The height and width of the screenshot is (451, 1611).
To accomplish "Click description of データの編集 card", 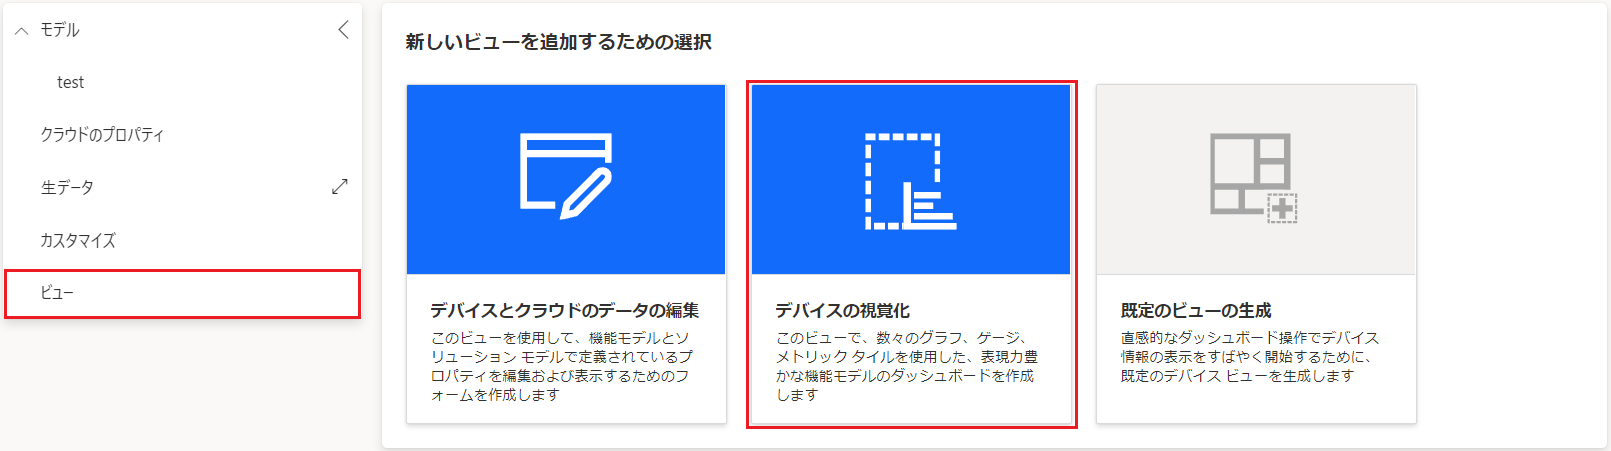I will [562, 366].
